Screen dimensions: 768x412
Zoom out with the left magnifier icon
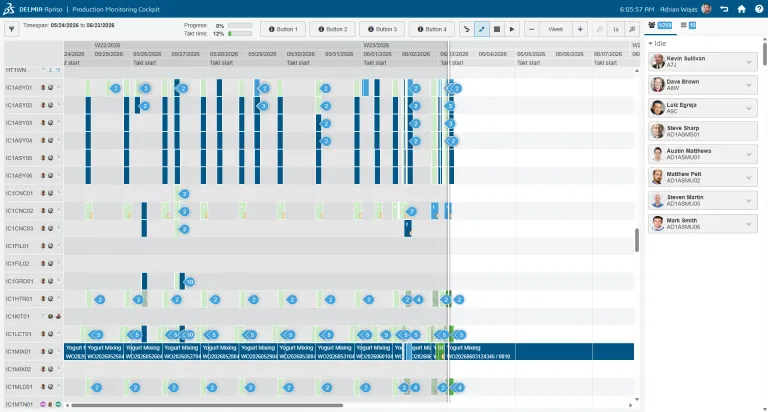600,29
